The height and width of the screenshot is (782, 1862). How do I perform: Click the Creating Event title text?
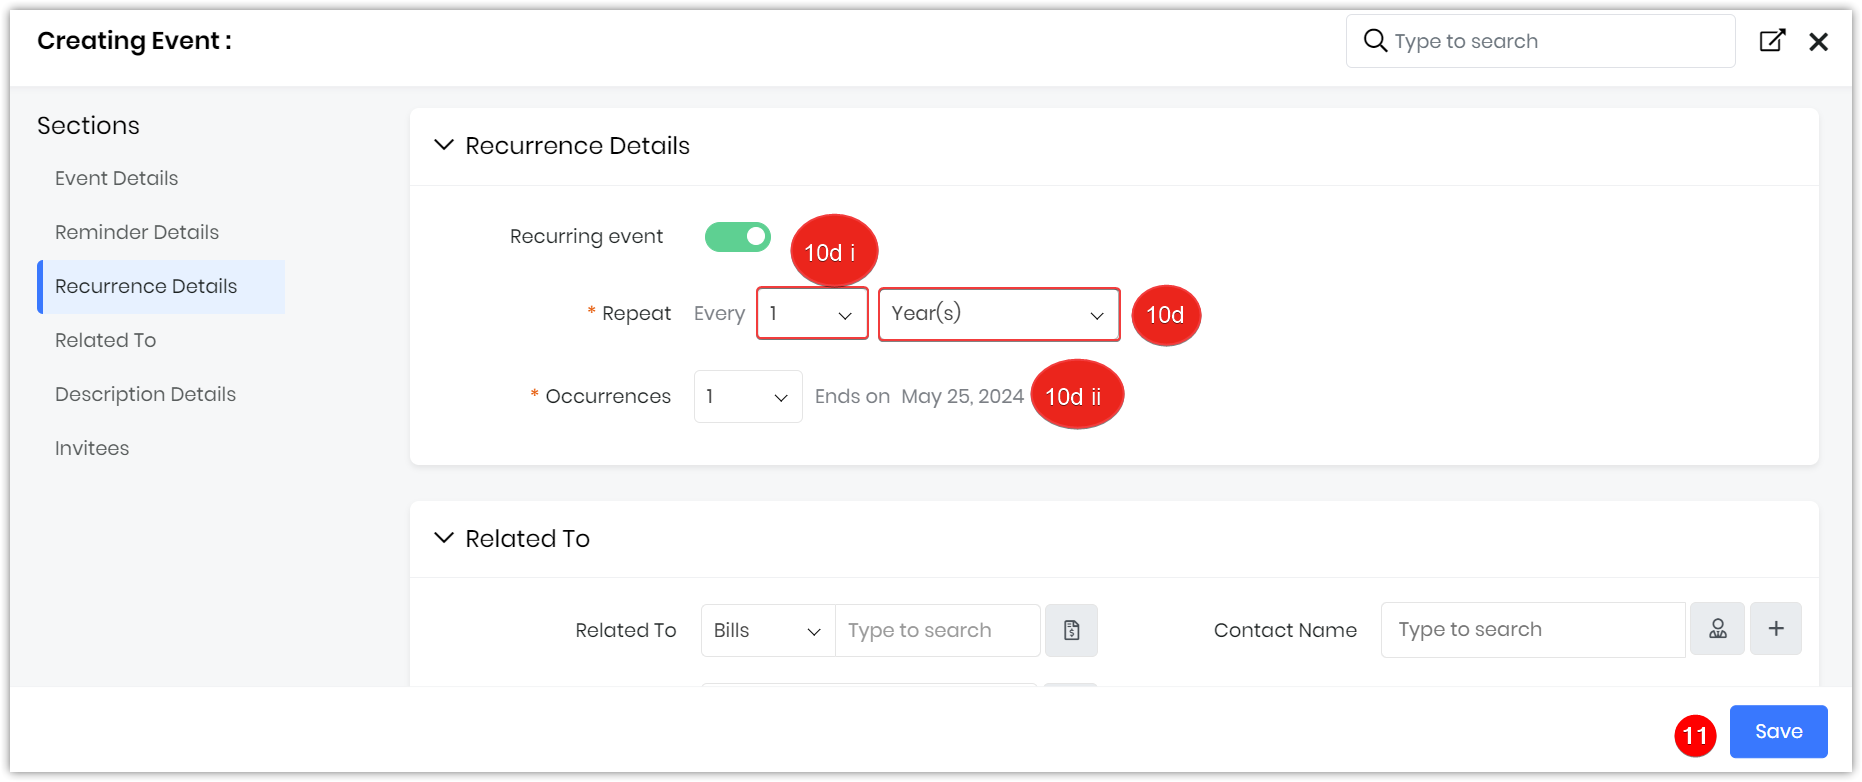(x=134, y=41)
